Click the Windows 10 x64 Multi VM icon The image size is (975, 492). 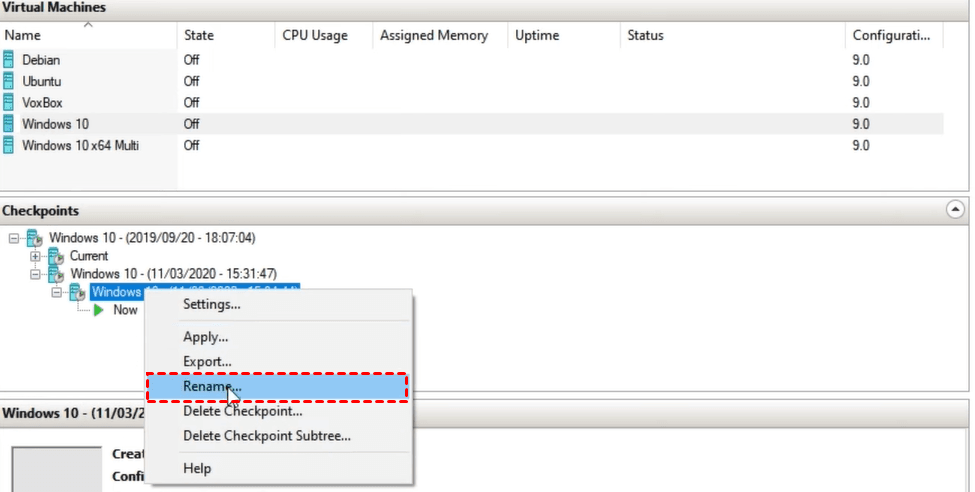pos(10,145)
